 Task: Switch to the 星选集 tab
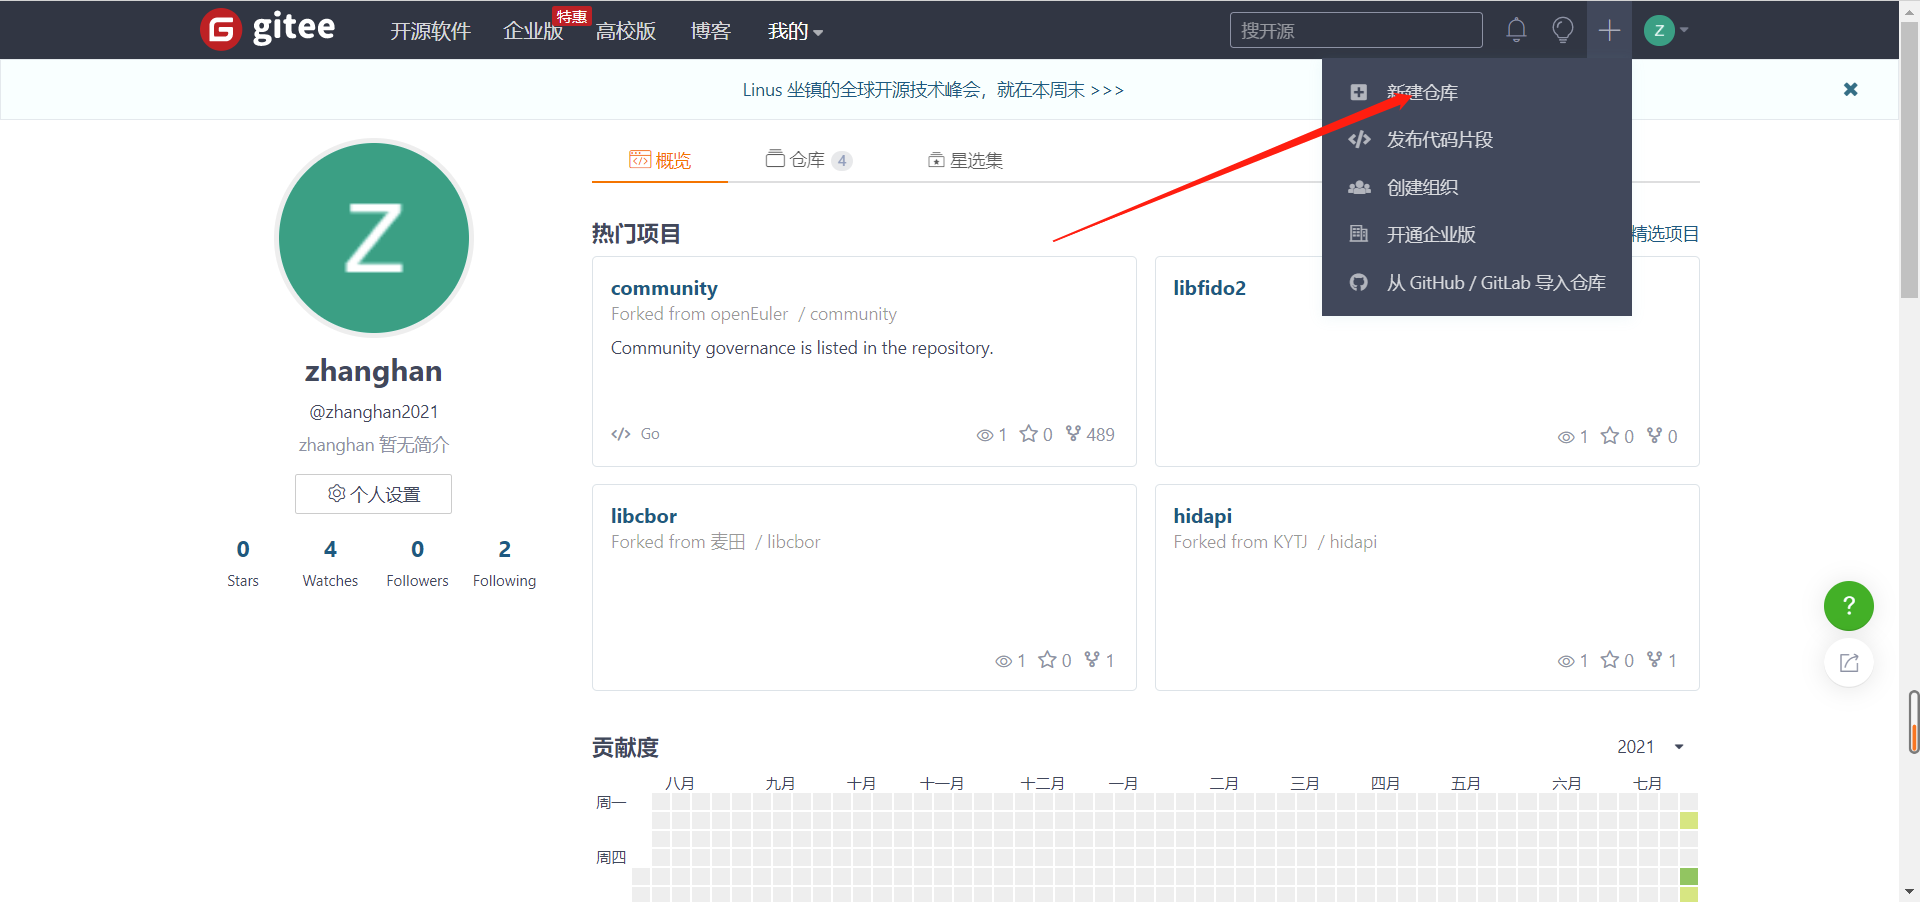point(964,159)
